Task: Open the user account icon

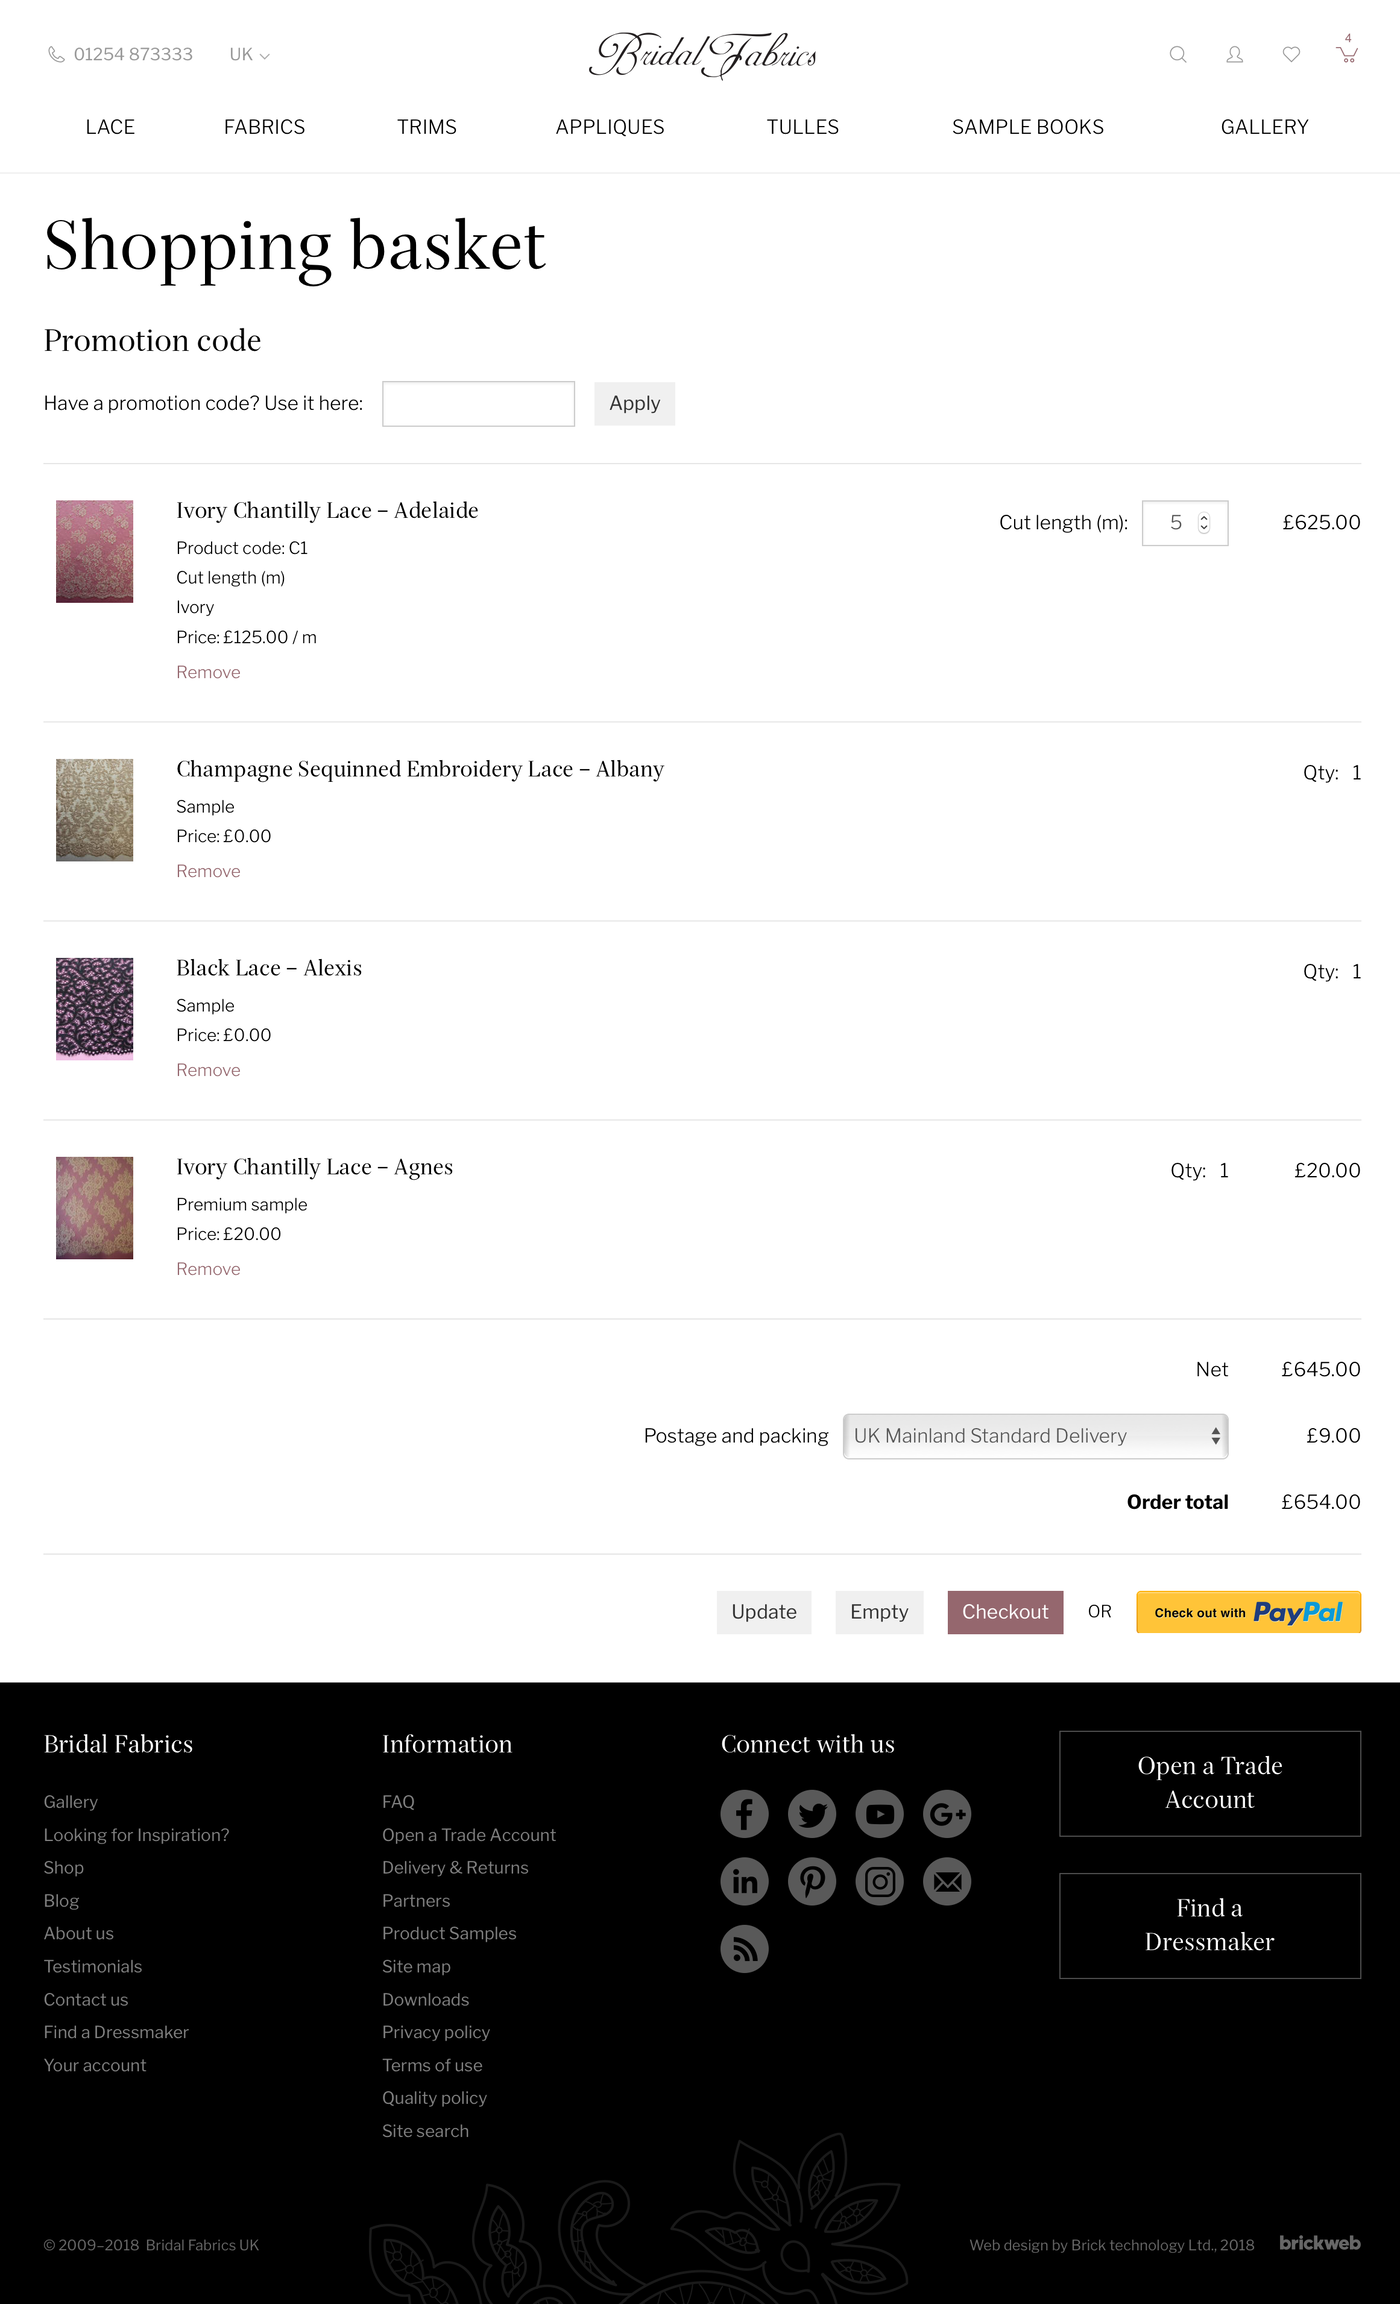Action: [x=1235, y=55]
